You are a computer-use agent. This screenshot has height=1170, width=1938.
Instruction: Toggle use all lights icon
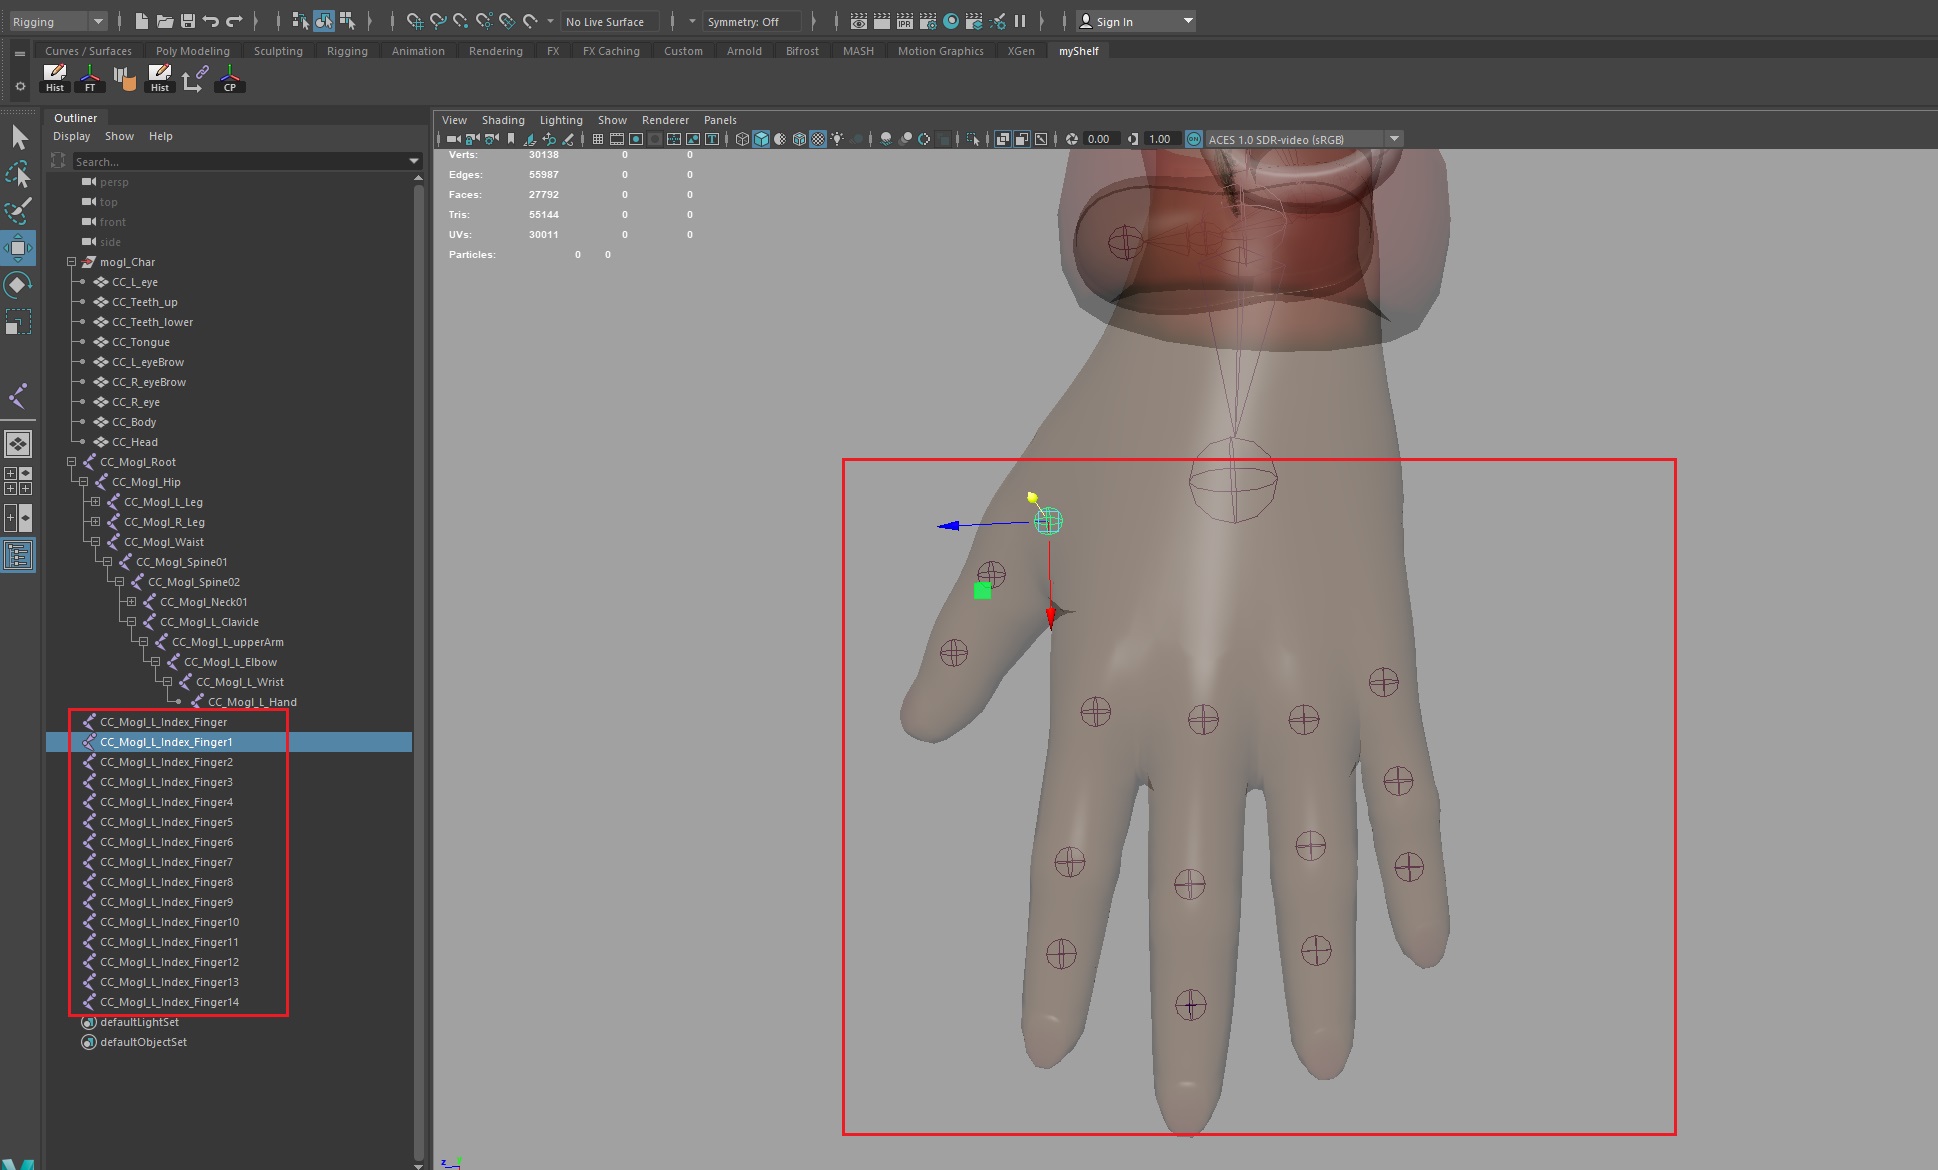click(837, 139)
